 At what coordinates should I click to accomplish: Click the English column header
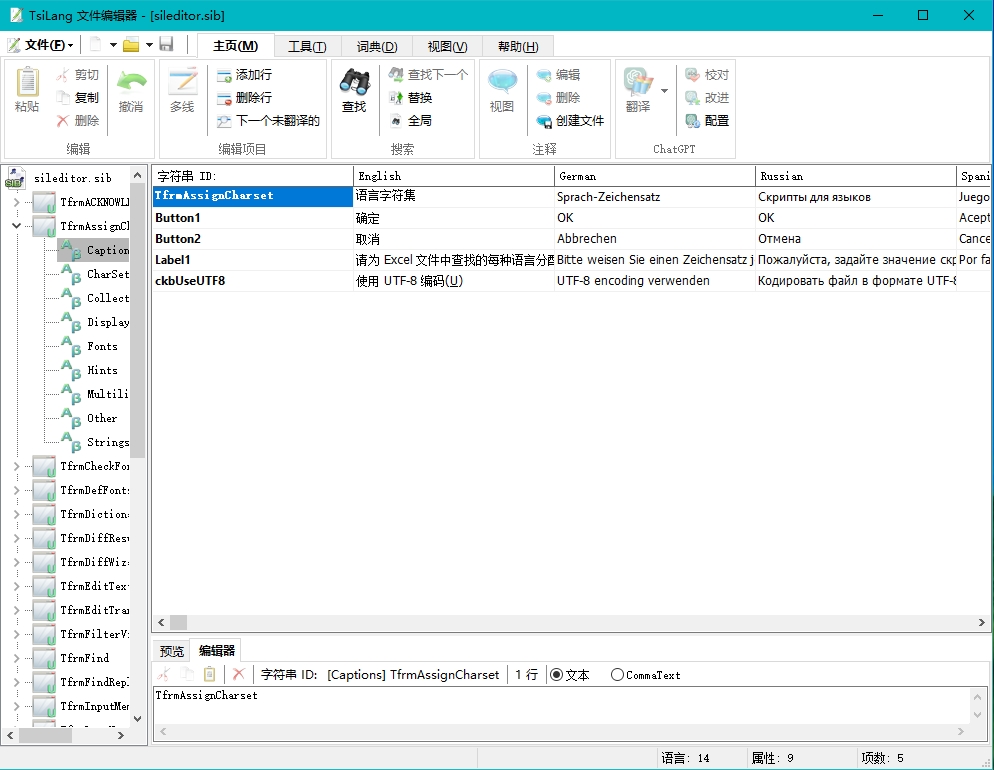point(453,176)
